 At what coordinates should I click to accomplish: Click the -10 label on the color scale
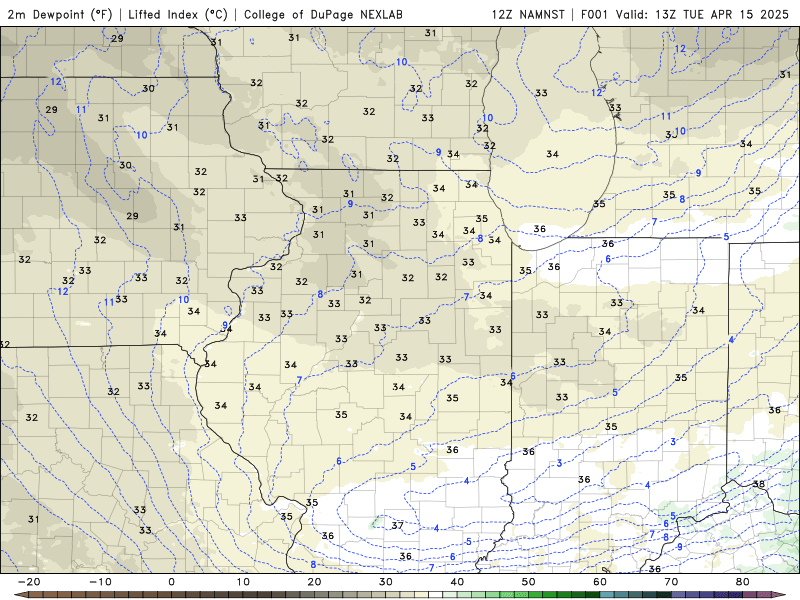coord(100,582)
